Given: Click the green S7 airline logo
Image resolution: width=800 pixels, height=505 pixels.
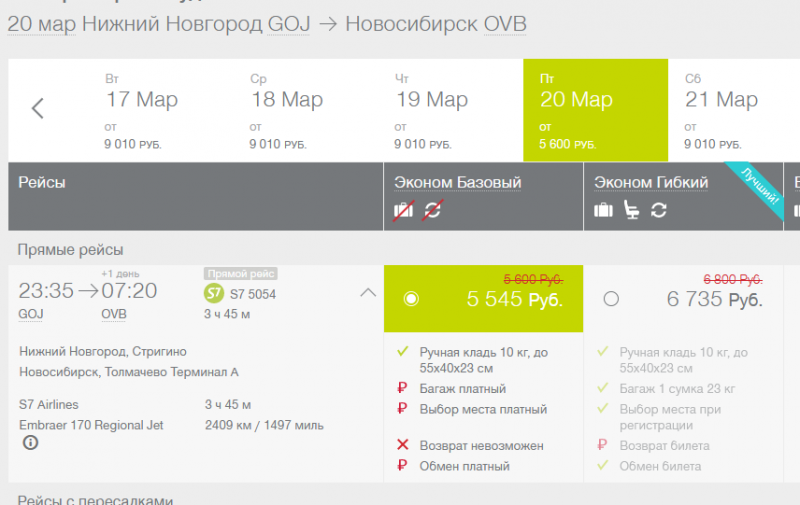Looking at the screenshot, I should click(x=213, y=293).
